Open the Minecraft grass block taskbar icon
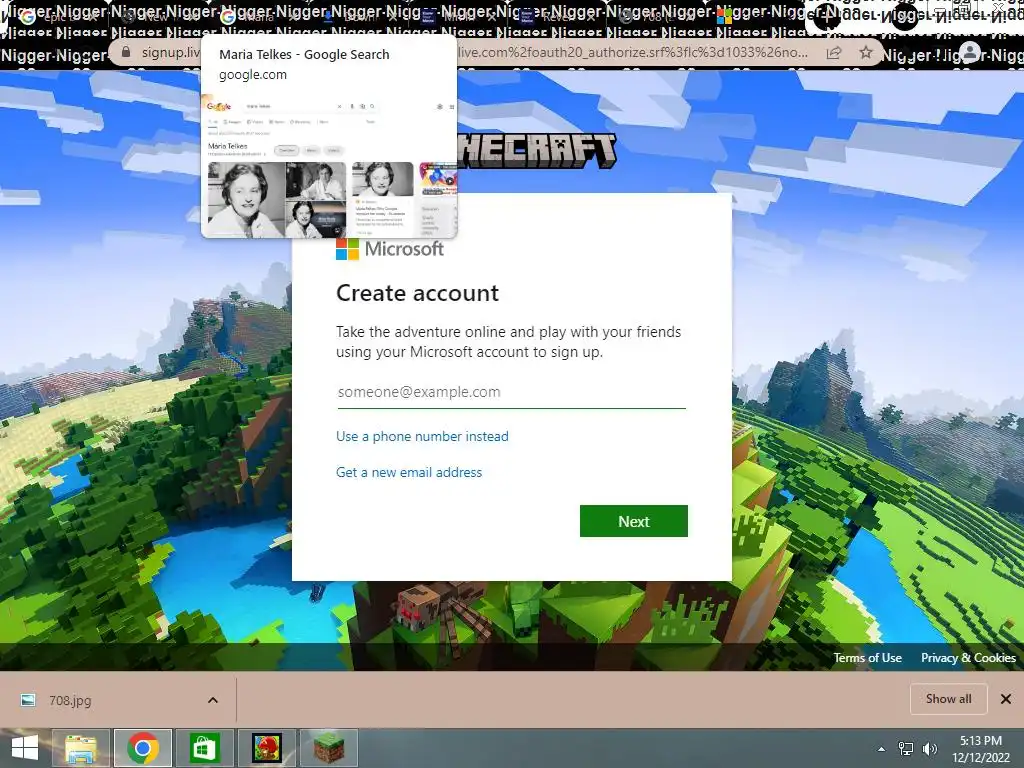This screenshot has height=768, width=1024. click(x=328, y=748)
